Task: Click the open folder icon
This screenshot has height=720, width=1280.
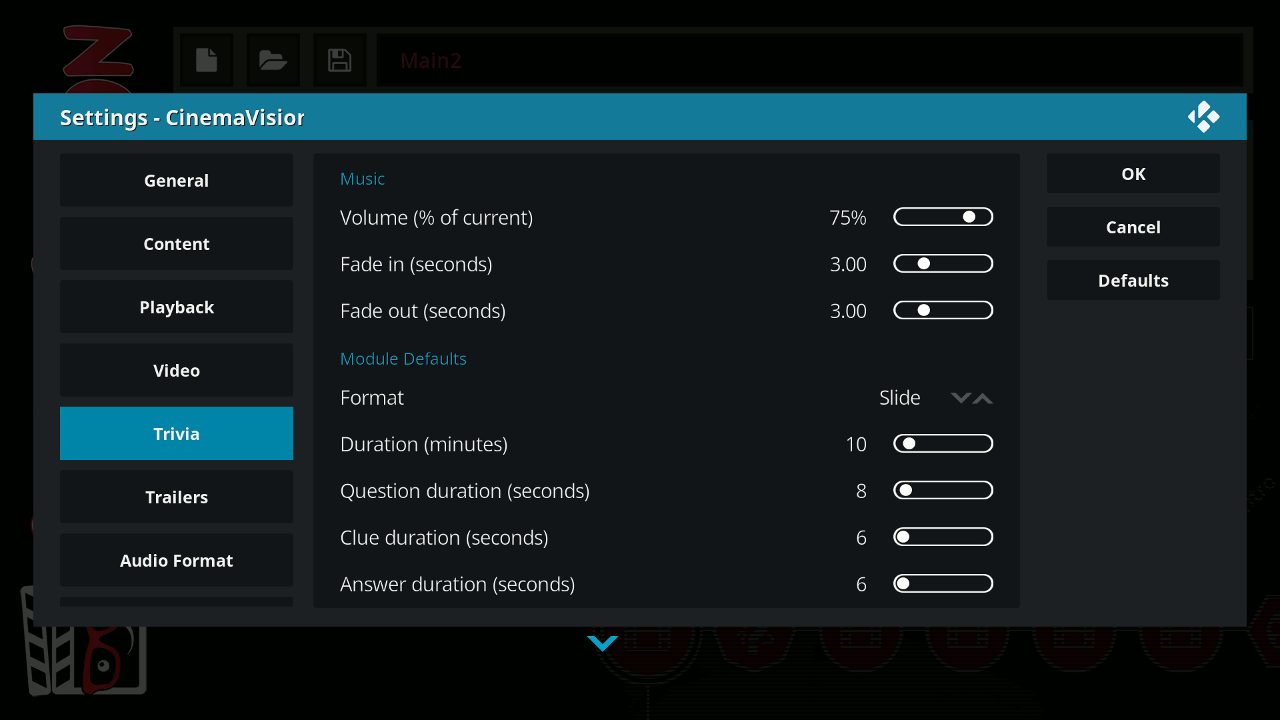Action: [x=273, y=60]
